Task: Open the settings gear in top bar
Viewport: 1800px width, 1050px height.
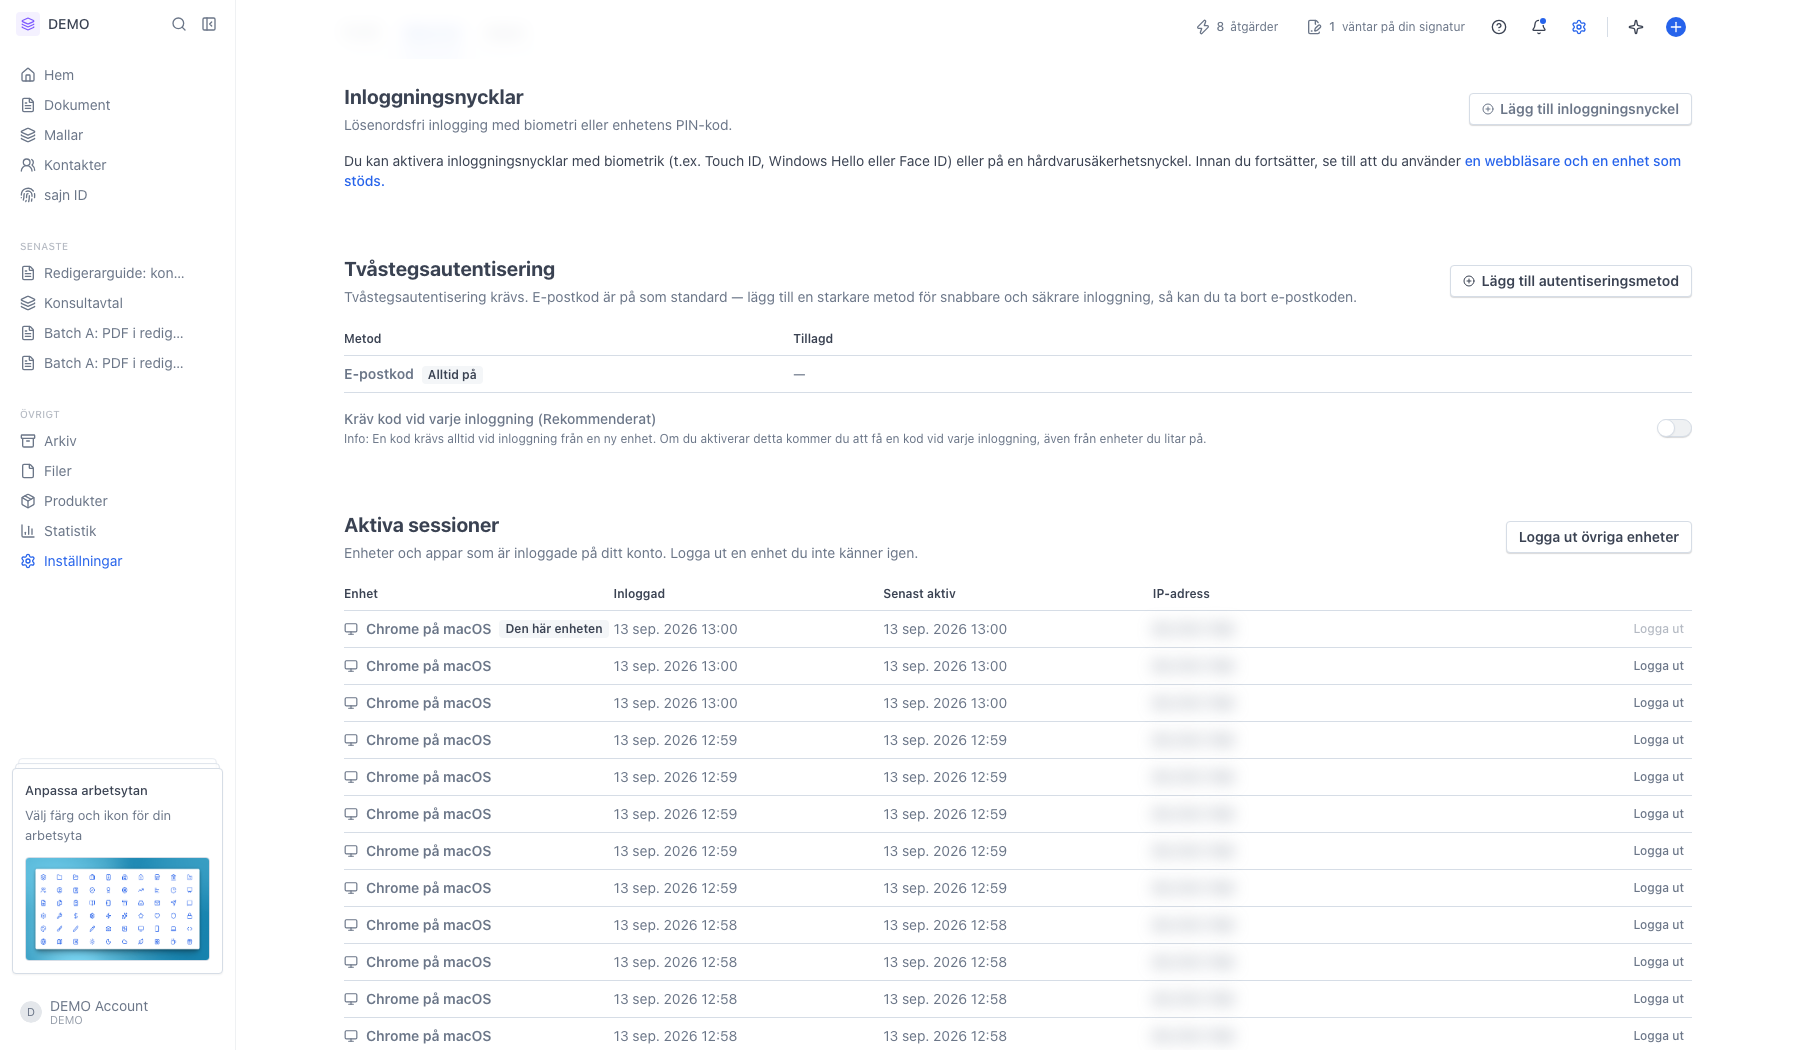Action: tap(1579, 27)
